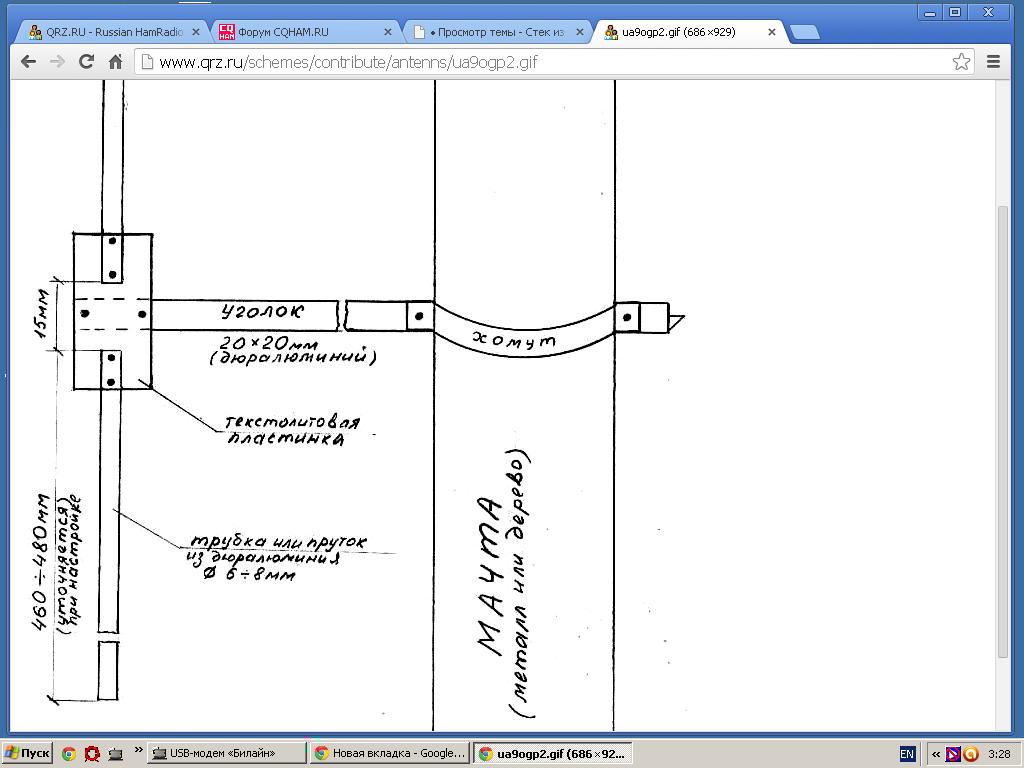Reload the current page
This screenshot has height=768, width=1024.
87,62
